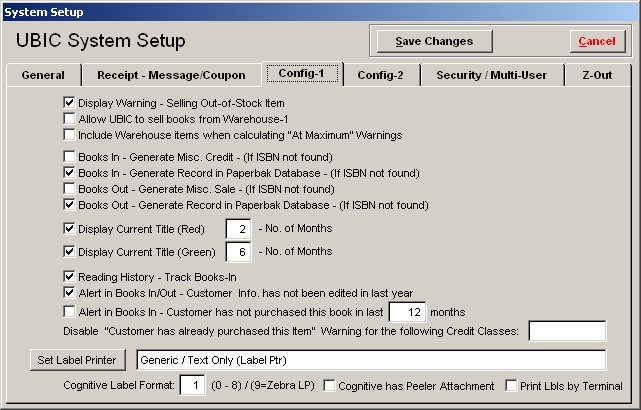Enable Books Out Generate Misc. Sale option
The image size is (641, 410).
tap(69, 188)
